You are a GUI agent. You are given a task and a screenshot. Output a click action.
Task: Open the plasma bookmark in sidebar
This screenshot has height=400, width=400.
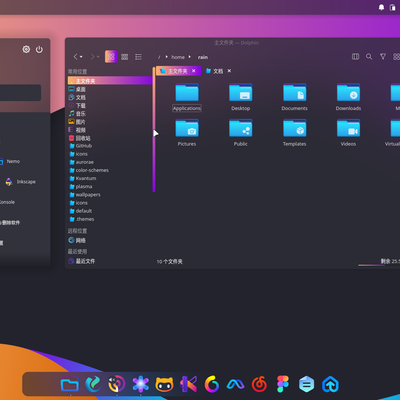click(x=110, y=186)
